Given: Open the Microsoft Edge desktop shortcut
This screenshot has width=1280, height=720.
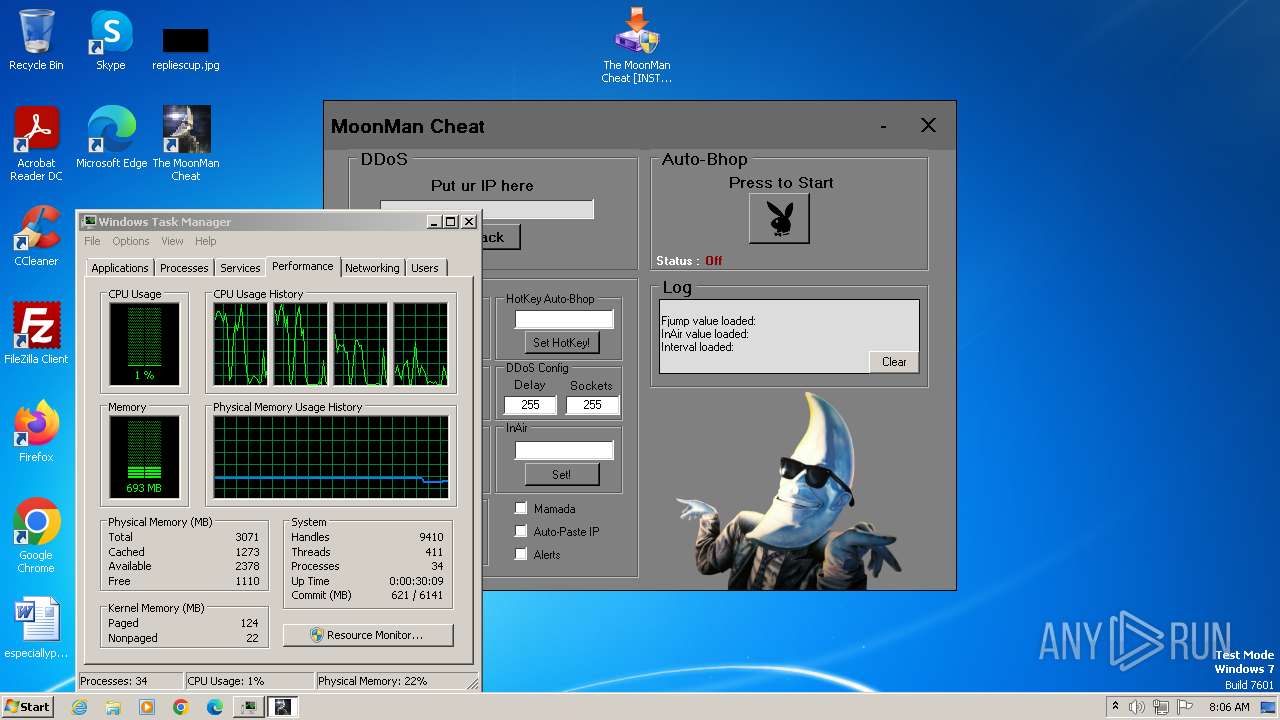Looking at the screenshot, I should click(x=111, y=138).
